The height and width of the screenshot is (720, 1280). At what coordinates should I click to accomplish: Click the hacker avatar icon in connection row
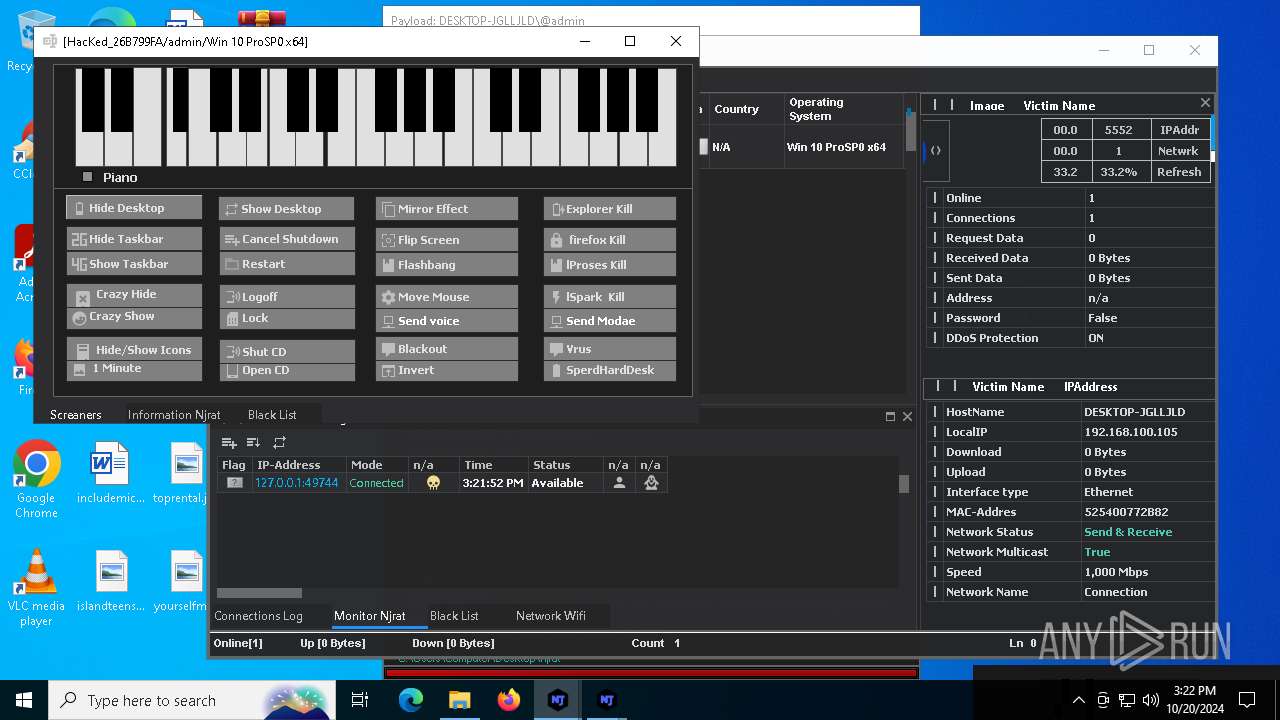[x=651, y=483]
